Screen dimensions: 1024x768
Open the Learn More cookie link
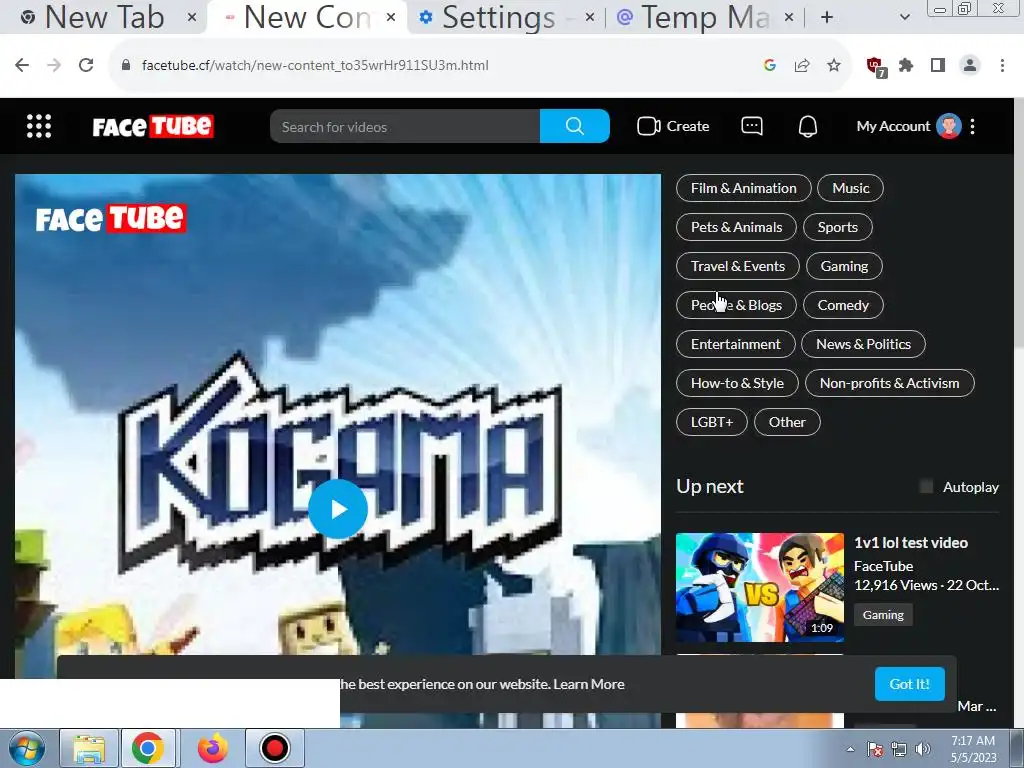(588, 684)
